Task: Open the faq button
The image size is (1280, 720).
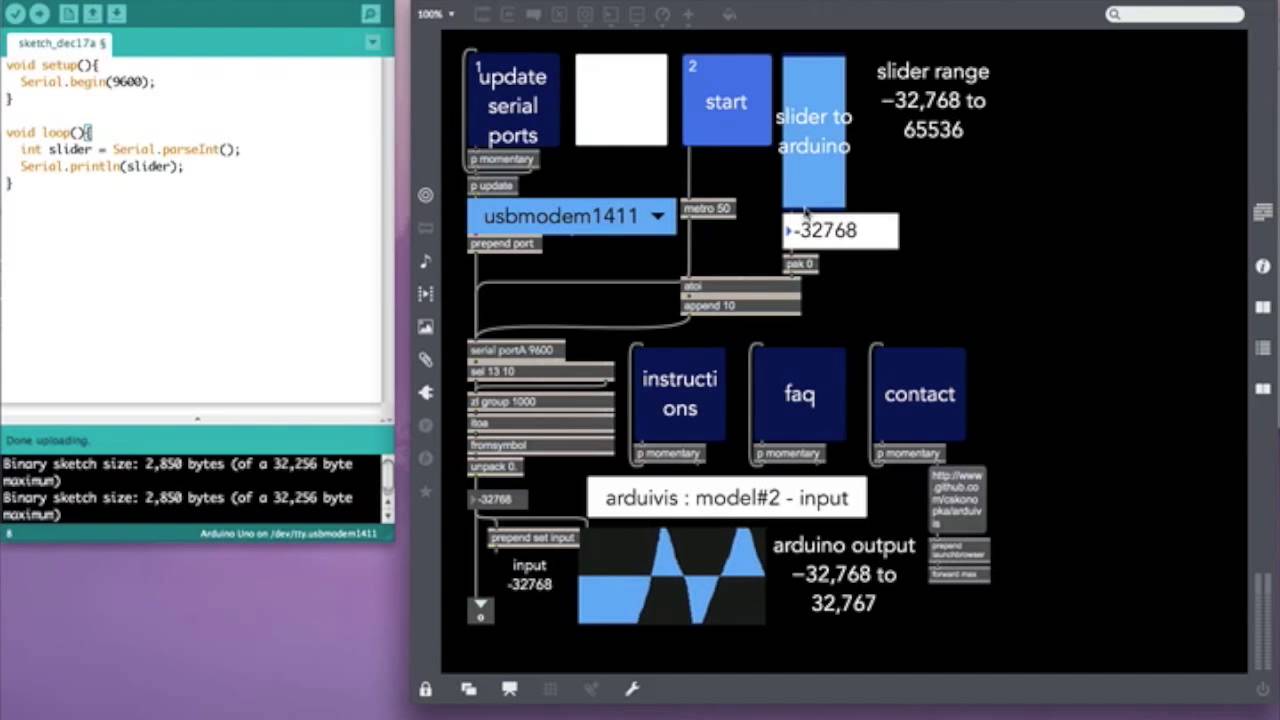Action: click(x=799, y=394)
